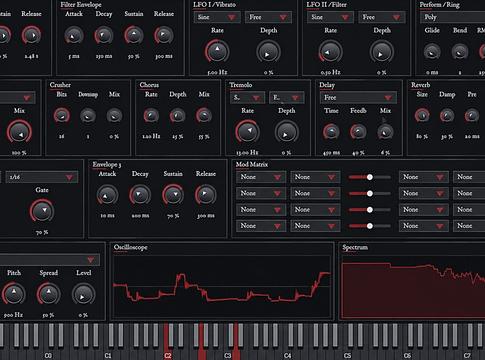
Task: Click the Tremolo Rate knob
Action: tap(247, 132)
